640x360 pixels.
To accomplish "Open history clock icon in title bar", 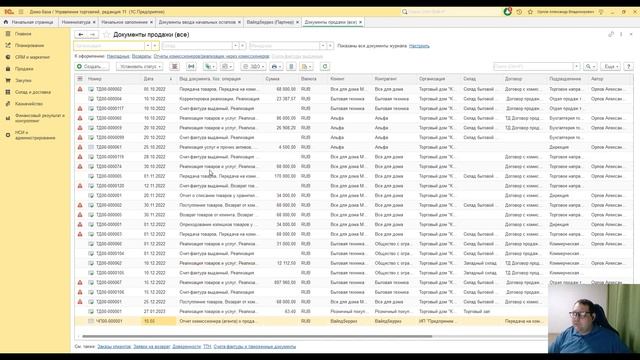I will coord(519,12).
